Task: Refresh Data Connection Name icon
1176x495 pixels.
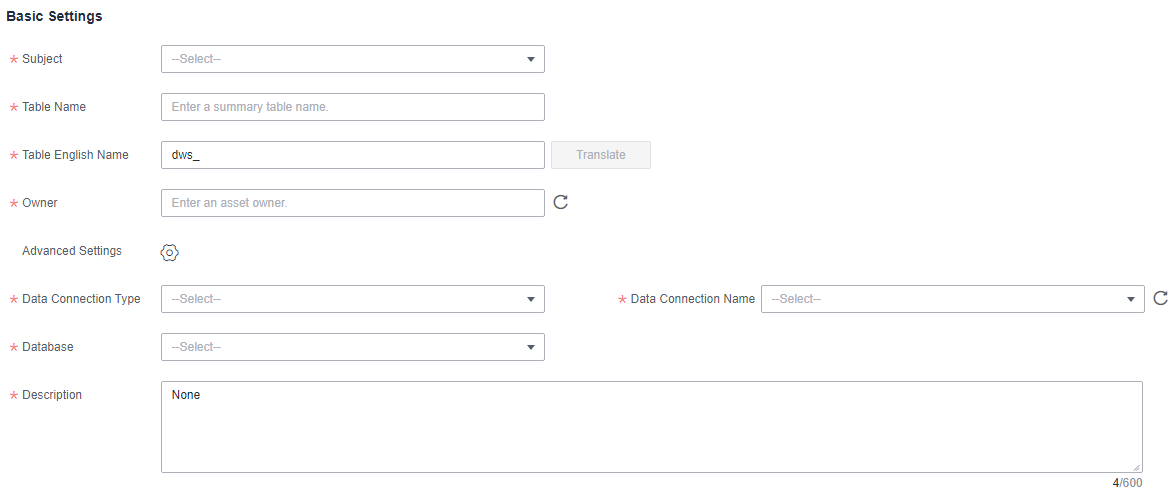Action: [x=1160, y=298]
